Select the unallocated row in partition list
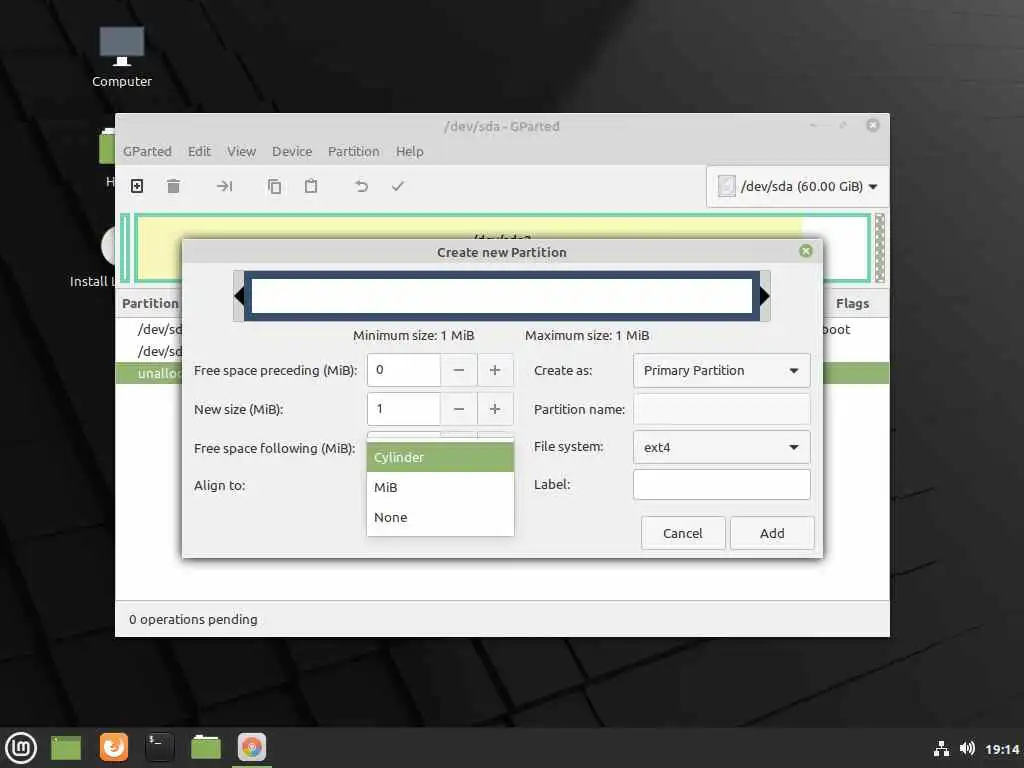 coord(149,374)
